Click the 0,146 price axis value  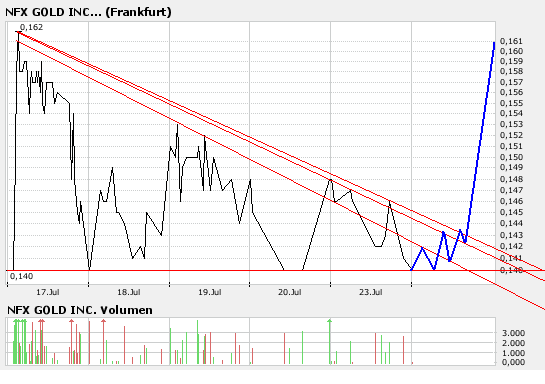pos(511,201)
